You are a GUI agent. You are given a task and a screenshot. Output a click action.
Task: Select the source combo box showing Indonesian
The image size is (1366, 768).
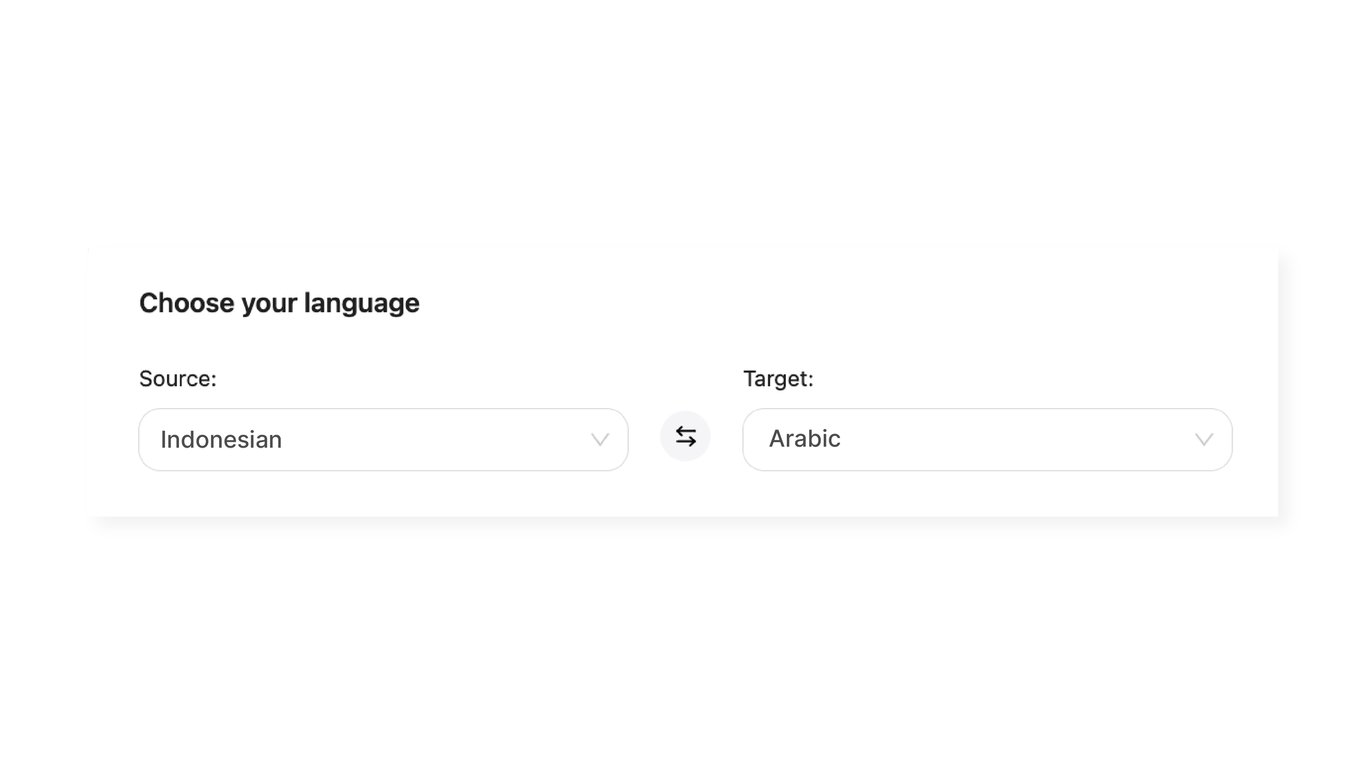tap(383, 439)
